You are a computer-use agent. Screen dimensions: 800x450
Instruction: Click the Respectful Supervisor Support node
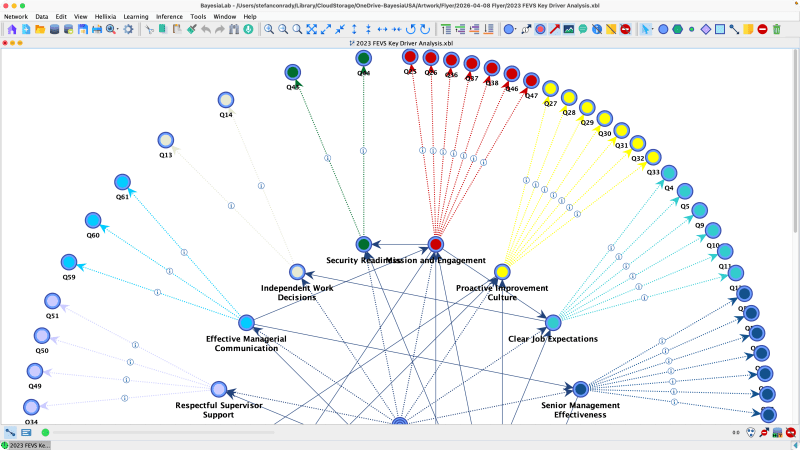click(219, 389)
